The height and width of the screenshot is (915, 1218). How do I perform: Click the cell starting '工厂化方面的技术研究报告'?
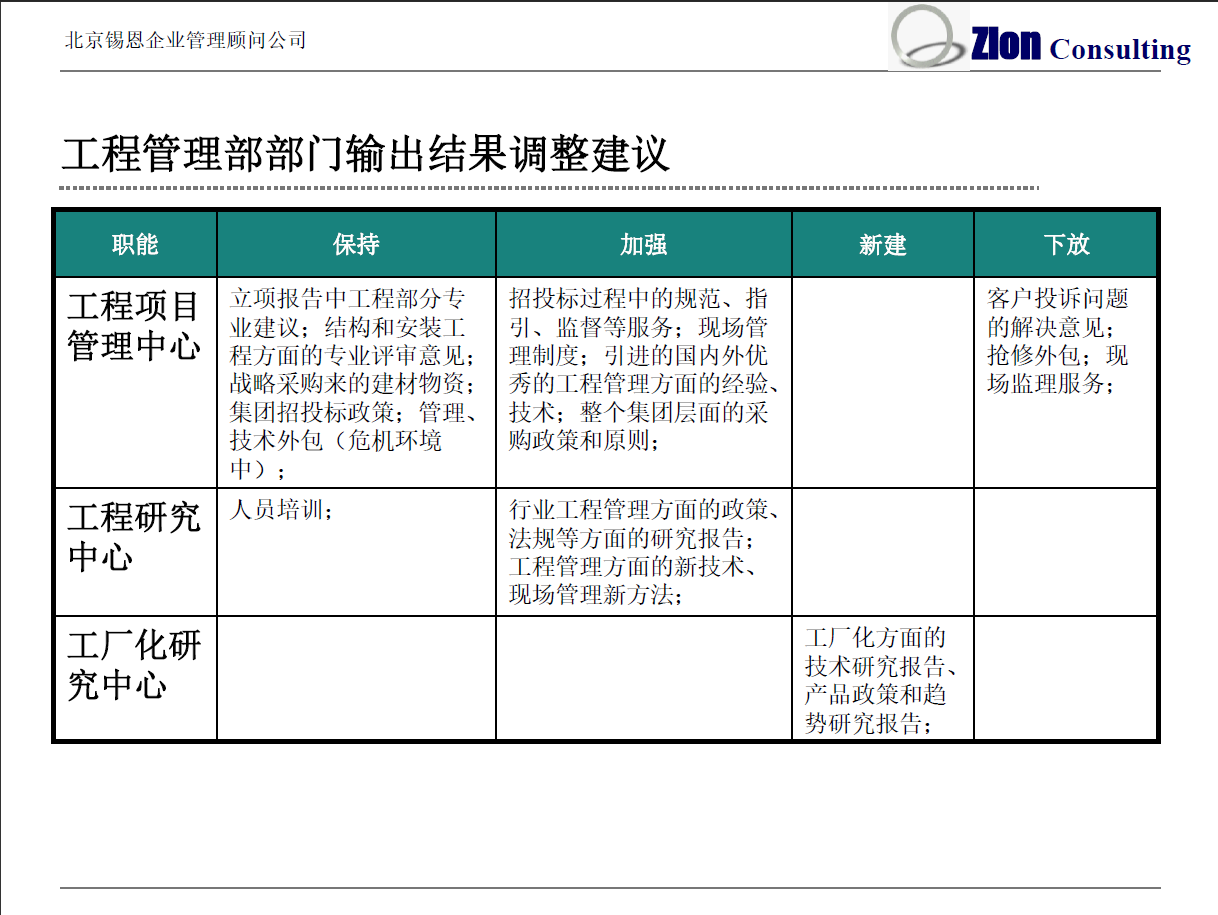[x=883, y=678]
